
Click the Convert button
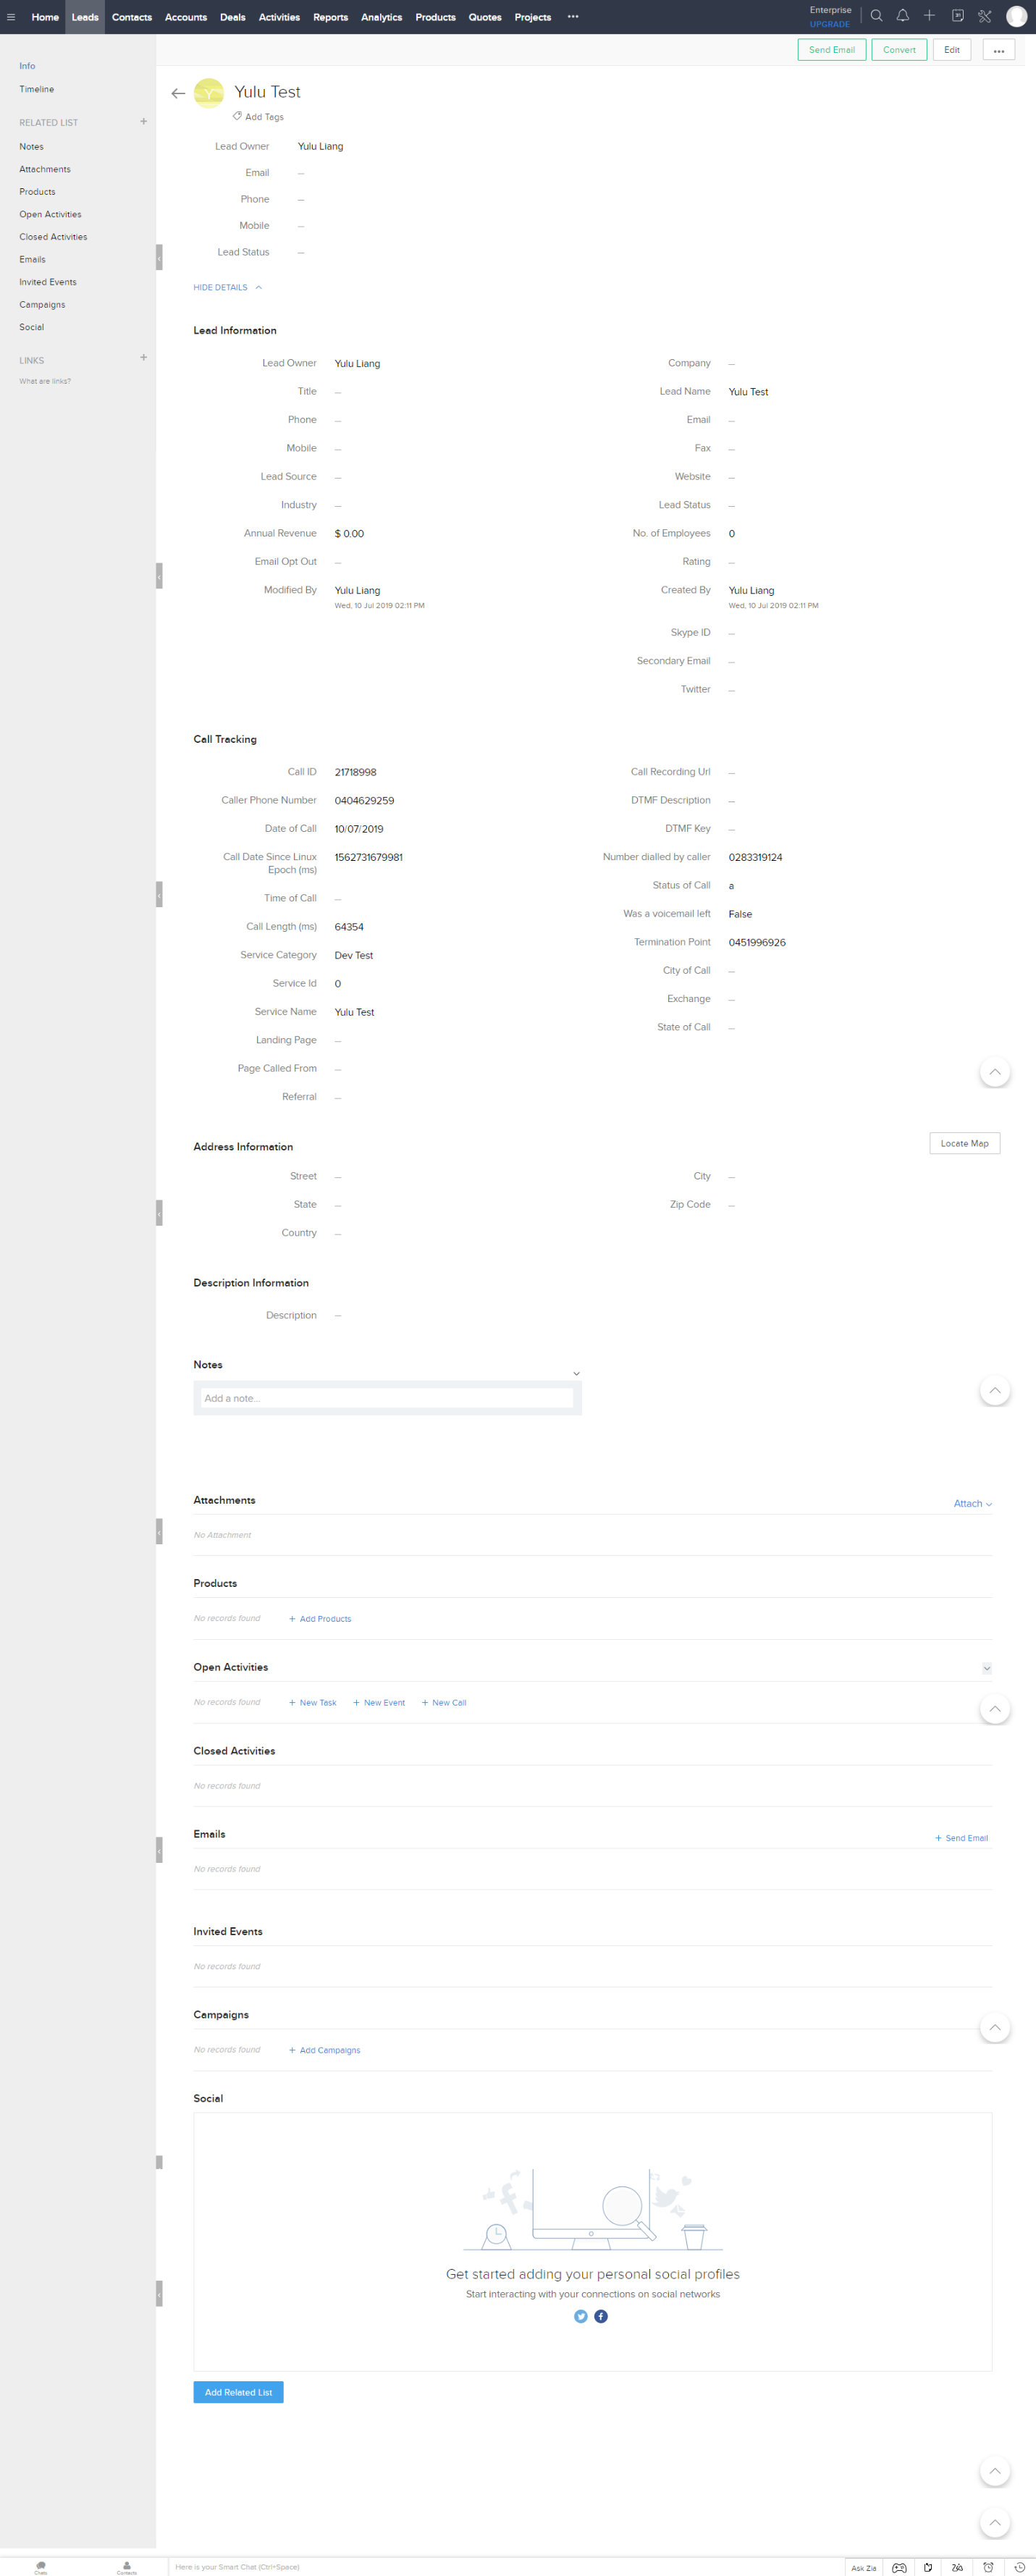899,50
